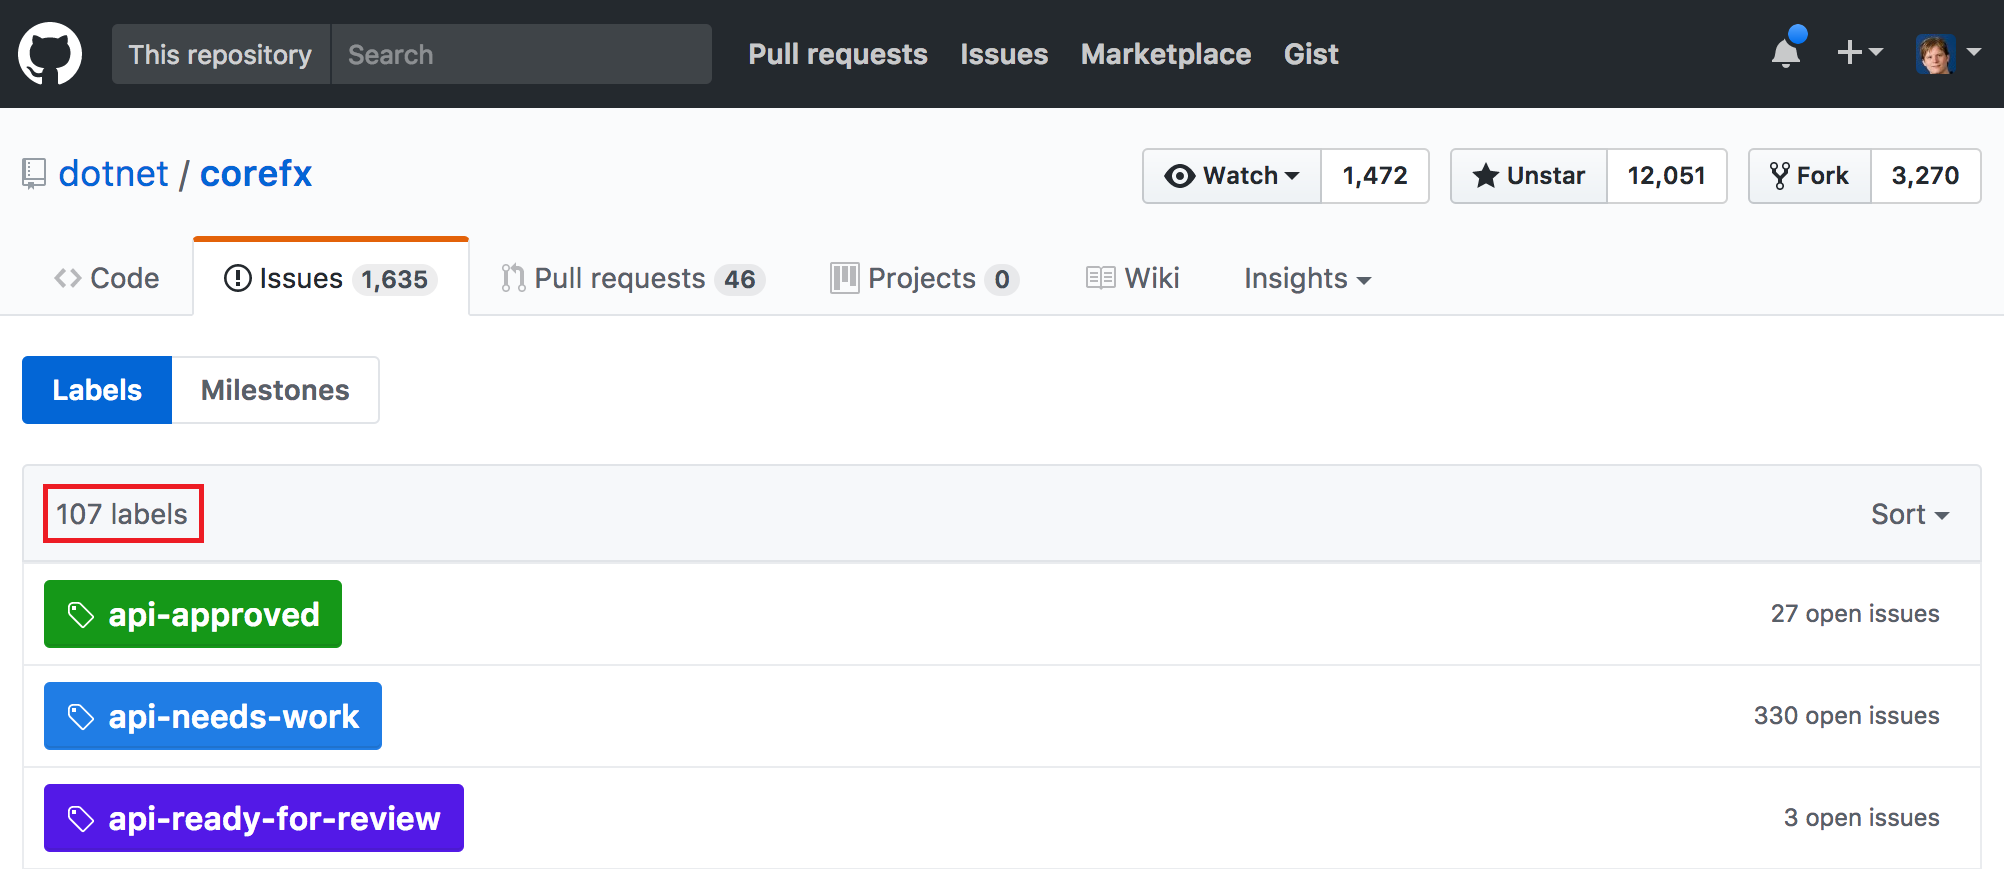
Task: View the 1,472 watchers count
Action: [x=1375, y=176]
